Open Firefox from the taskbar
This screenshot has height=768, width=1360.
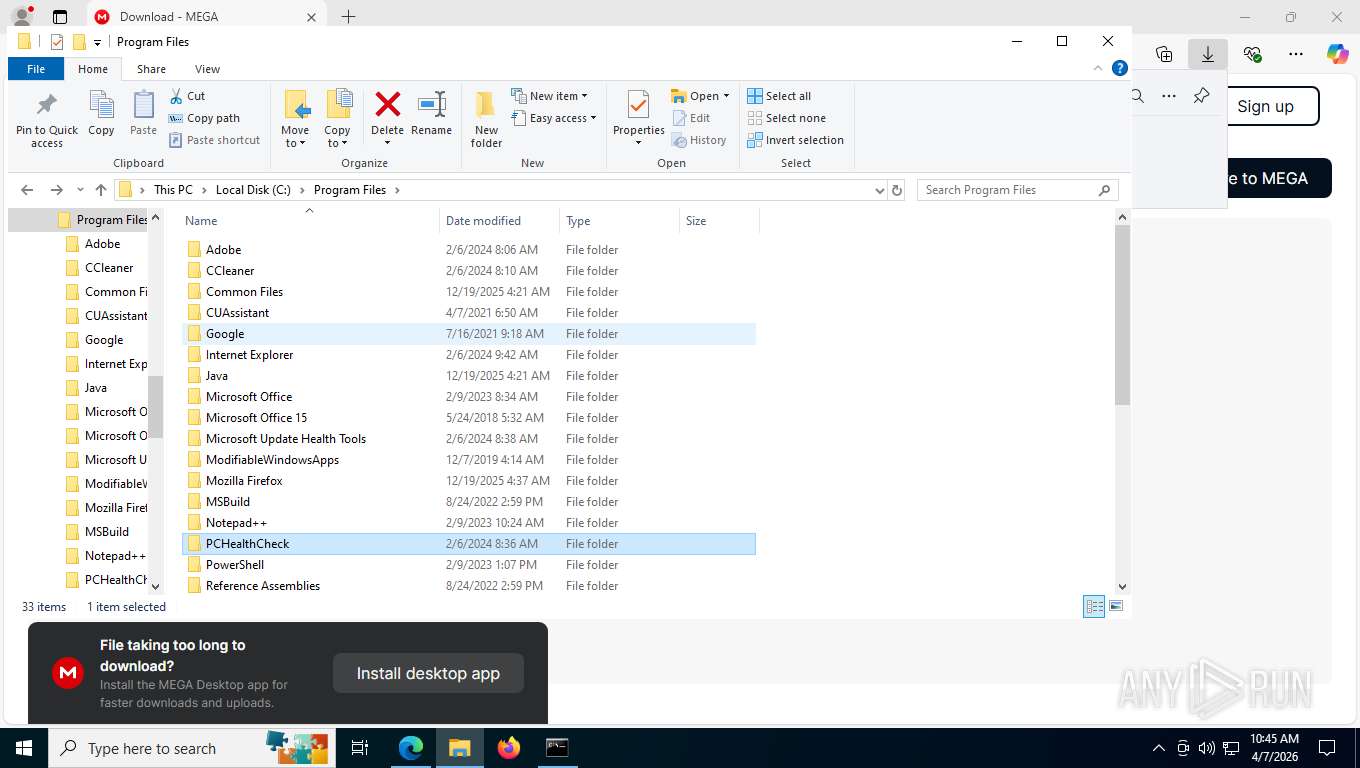509,747
